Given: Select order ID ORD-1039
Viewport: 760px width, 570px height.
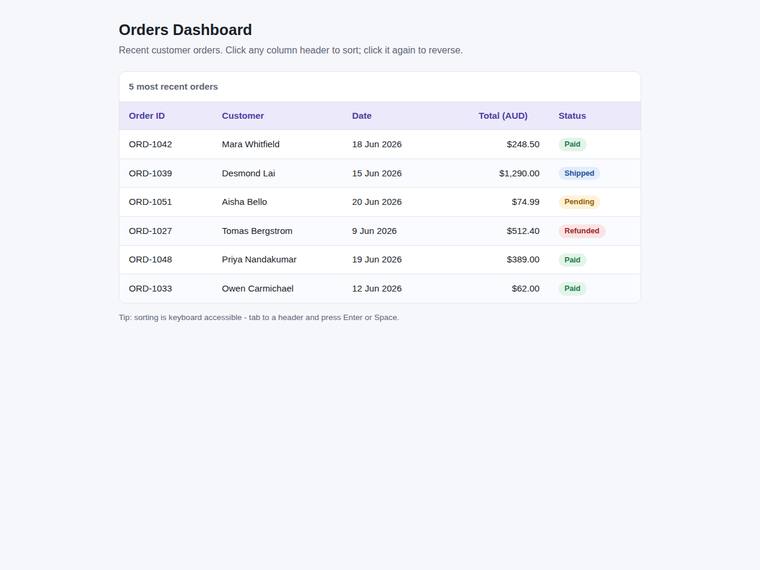Looking at the screenshot, I should (x=150, y=174).
